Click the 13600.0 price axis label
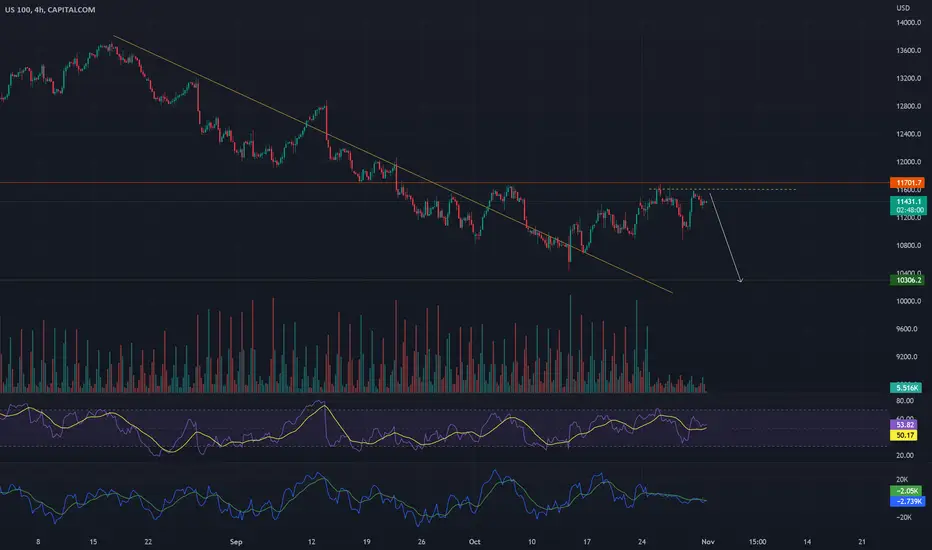 point(909,51)
